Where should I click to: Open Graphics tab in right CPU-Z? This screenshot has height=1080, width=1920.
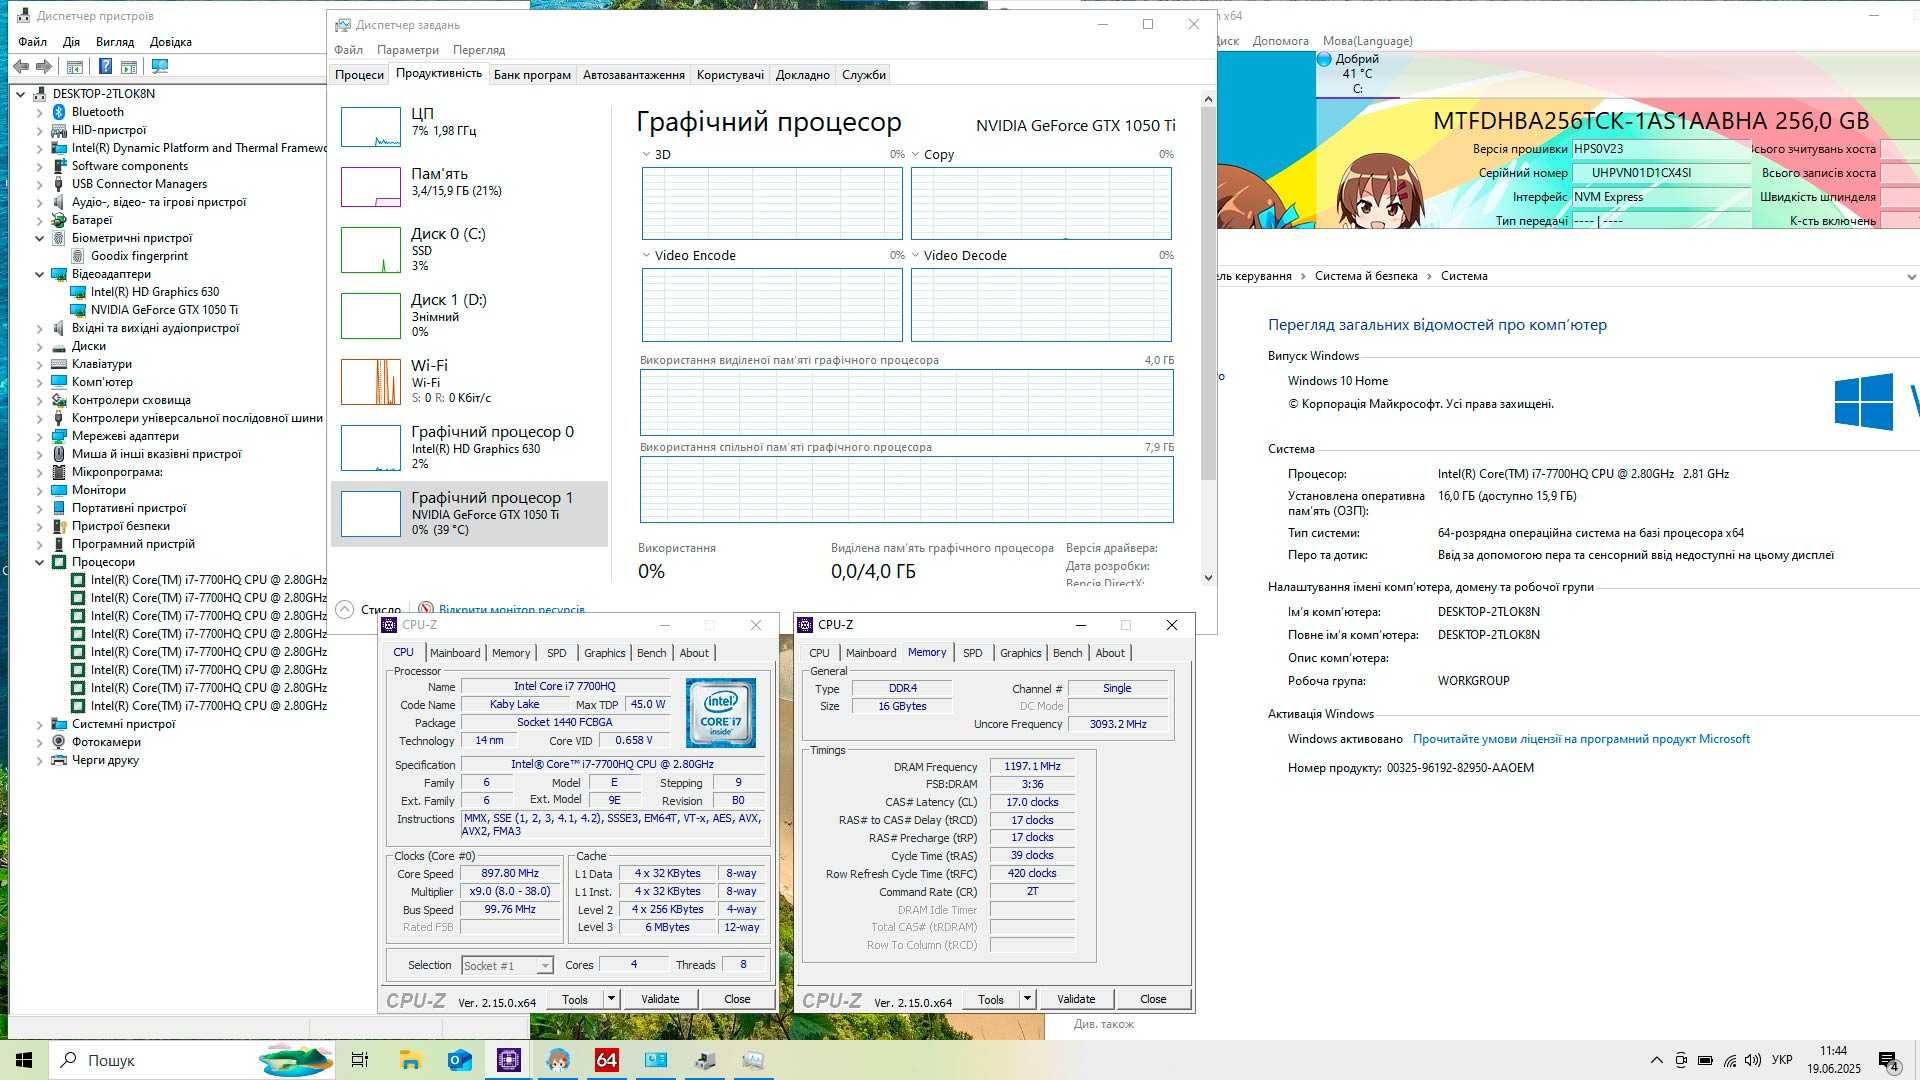tap(1020, 653)
